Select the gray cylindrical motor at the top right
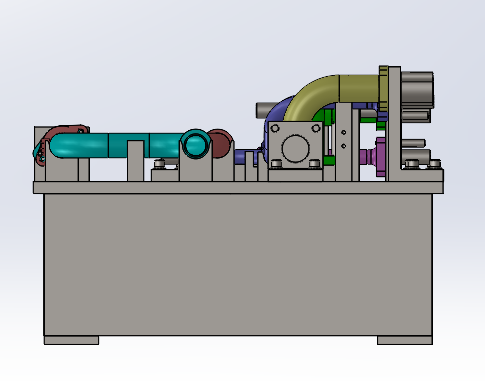The image size is (485, 381). pos(417,90)
